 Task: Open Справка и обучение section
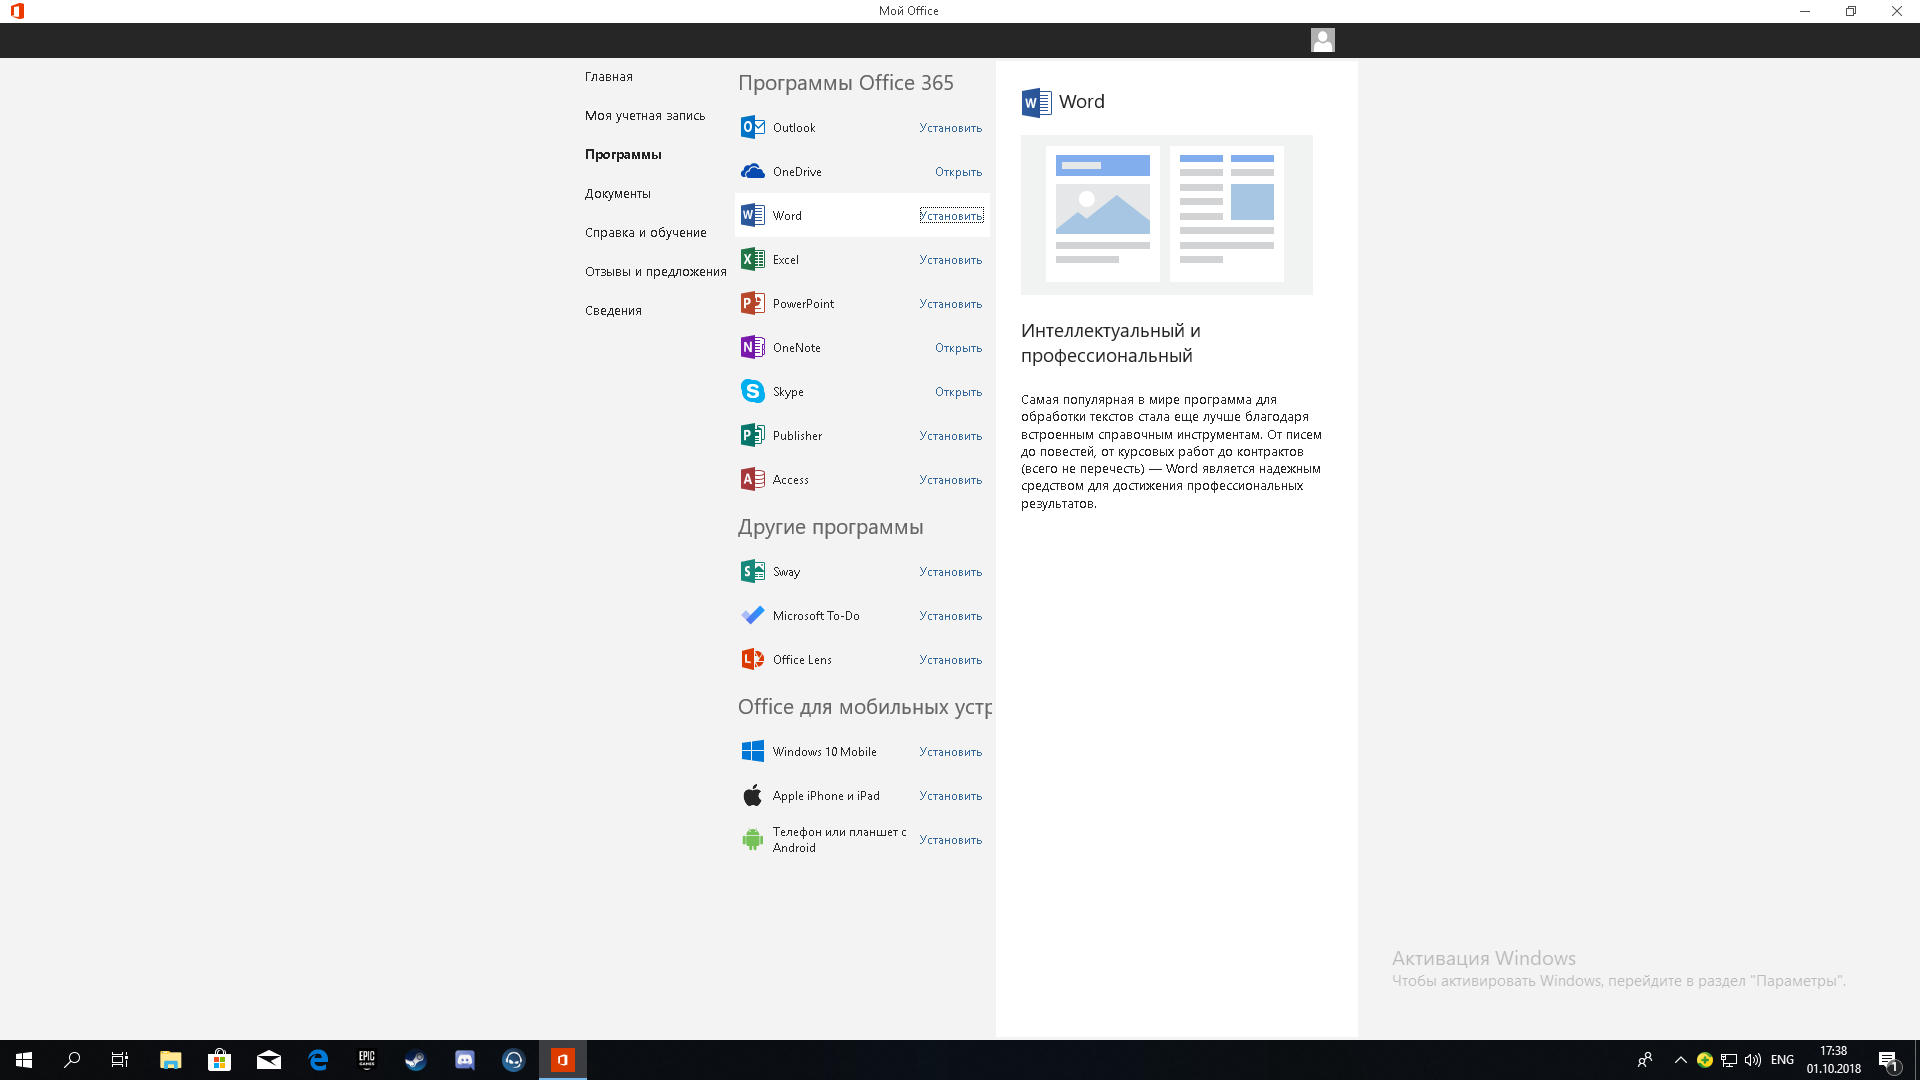click(x=646, y=233)
